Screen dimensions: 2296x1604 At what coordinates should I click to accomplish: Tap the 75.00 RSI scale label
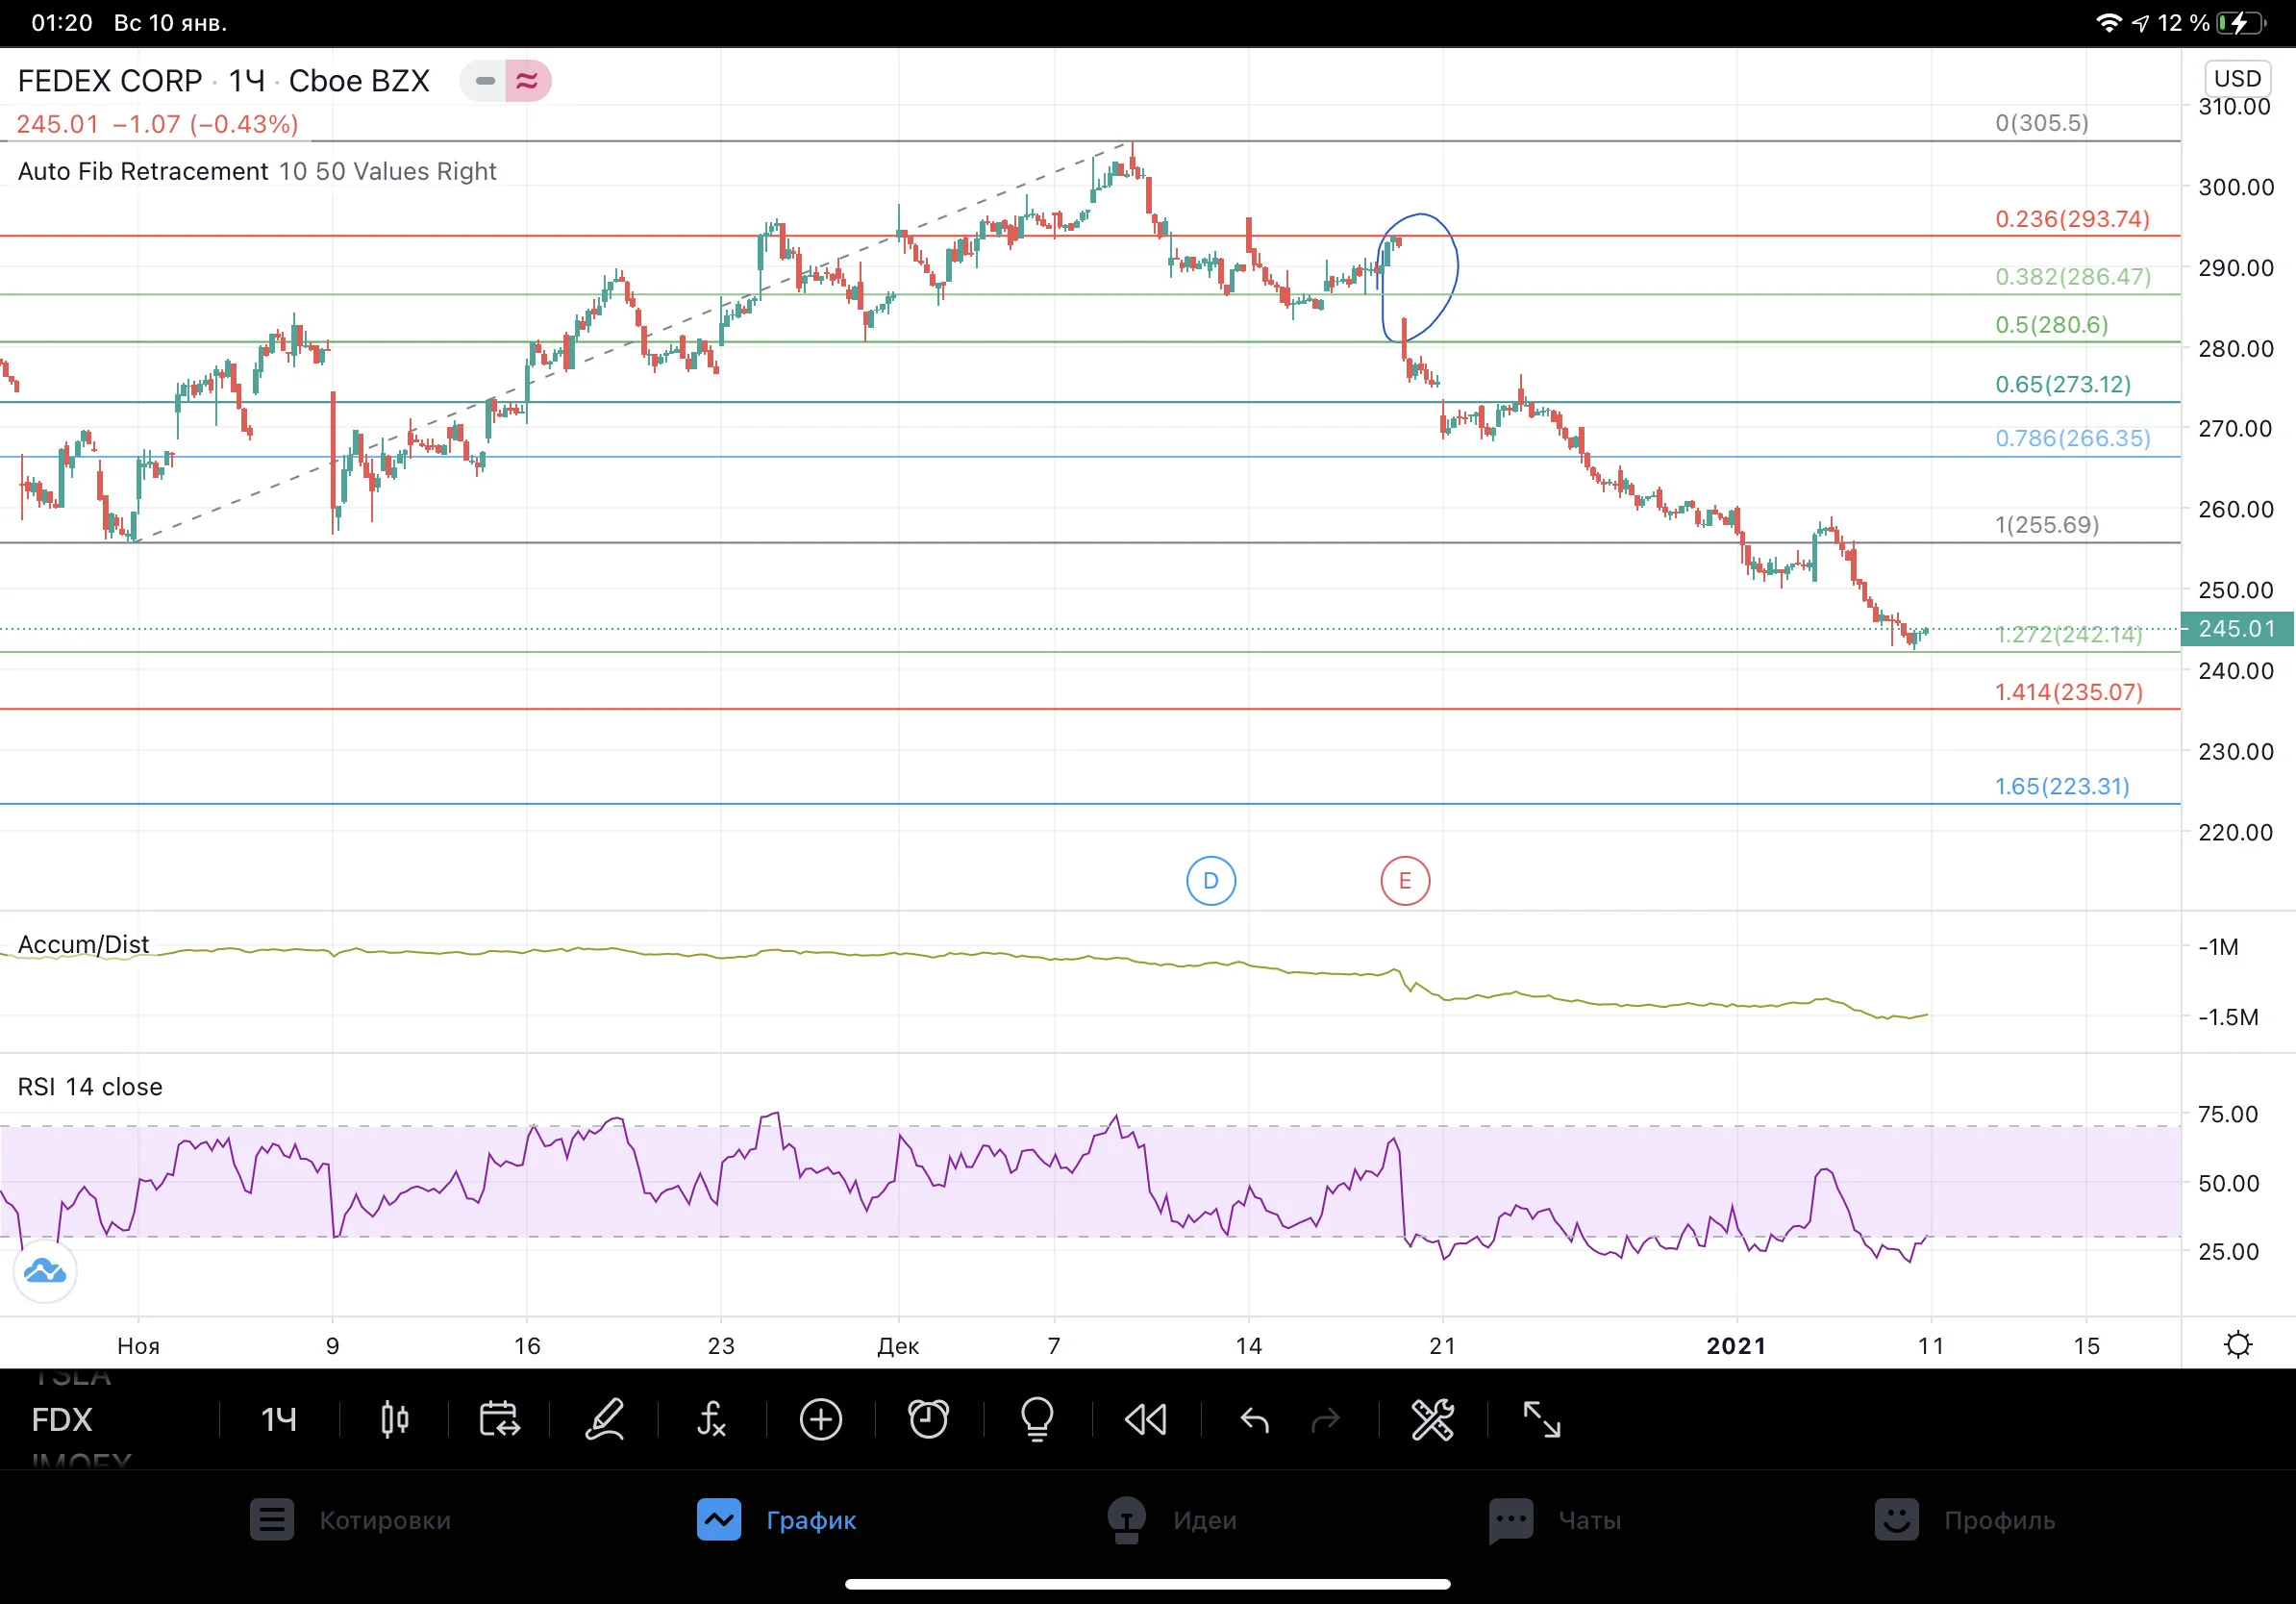(2228, 1114)
